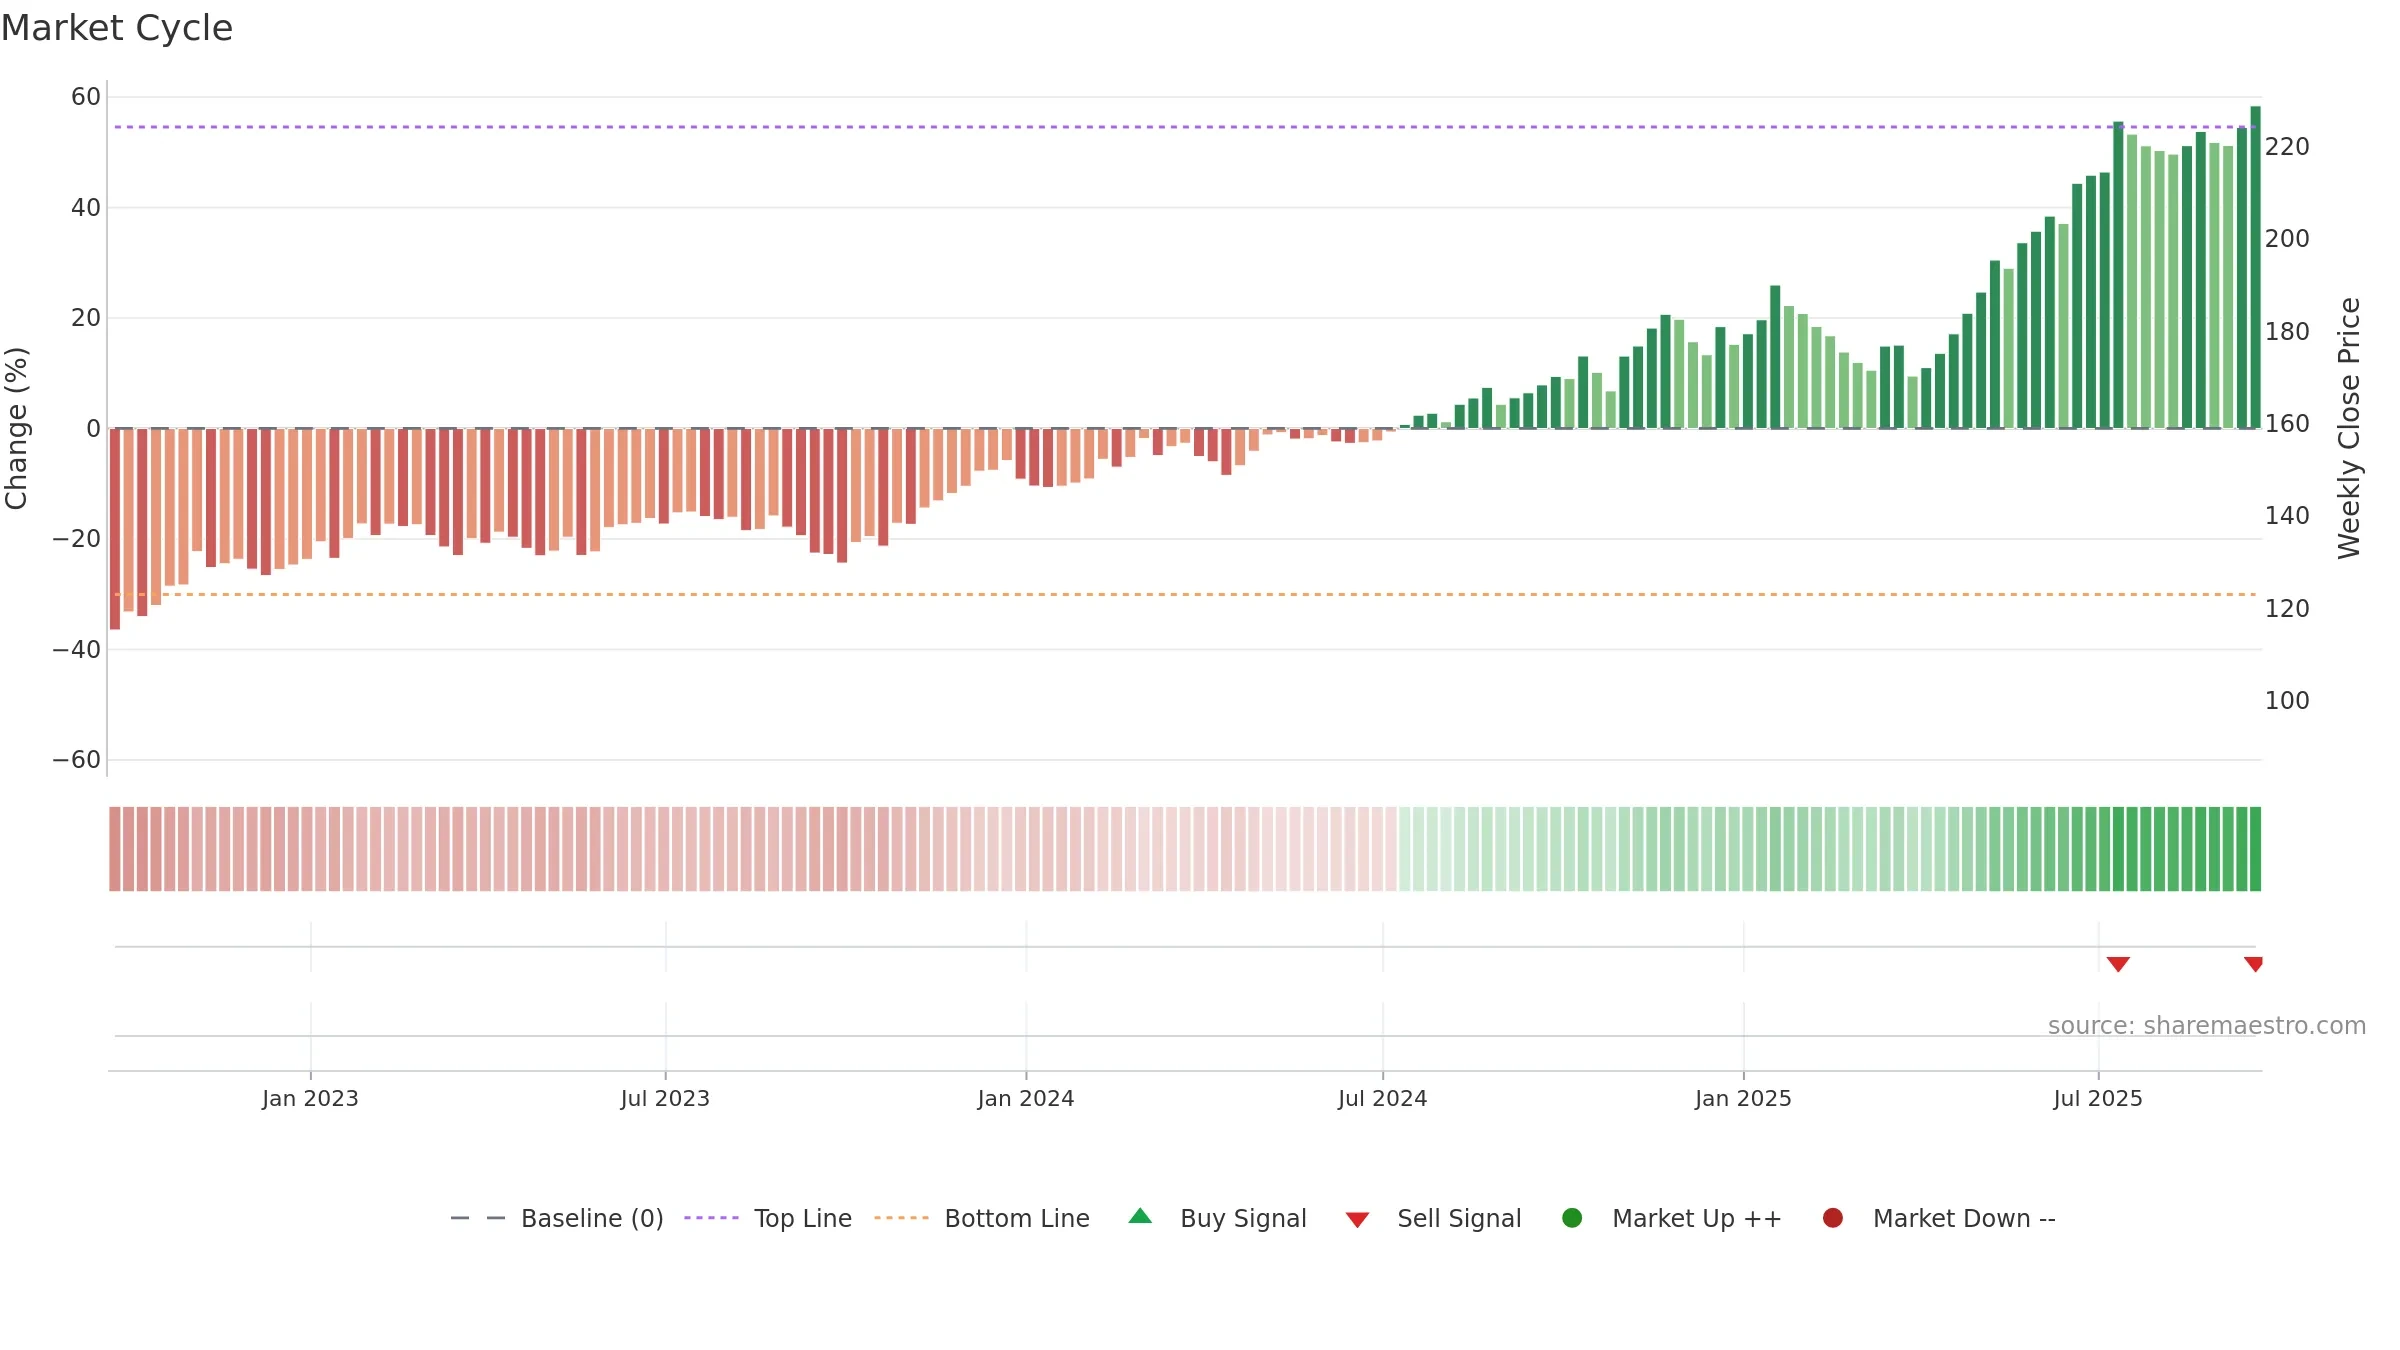Click the Jul 2024 x-axis label
2400x1350 pixels.
pyautogui.click(x=1383, y=1099)
